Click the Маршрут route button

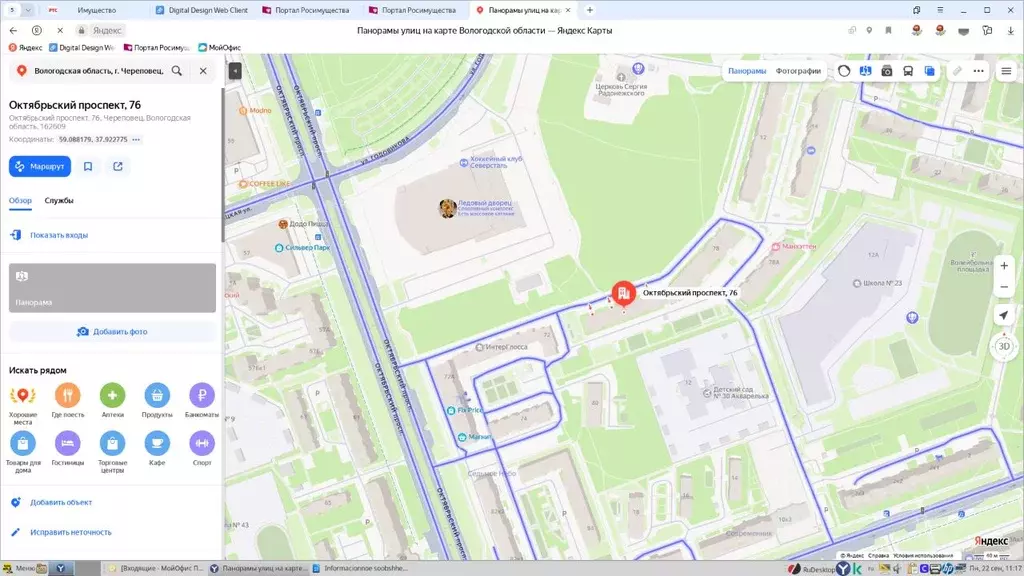coord(40,166)
